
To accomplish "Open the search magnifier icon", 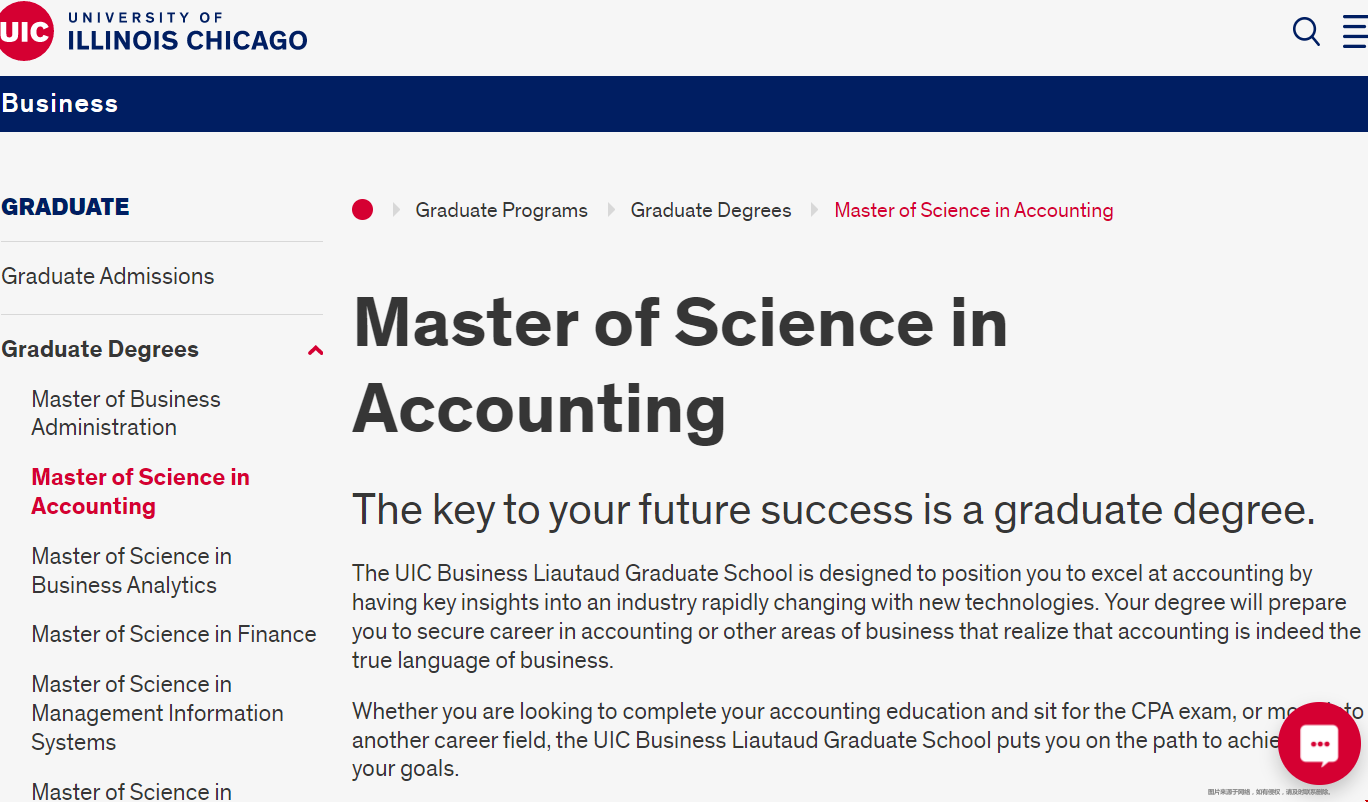I will [x=1306, y=31].
